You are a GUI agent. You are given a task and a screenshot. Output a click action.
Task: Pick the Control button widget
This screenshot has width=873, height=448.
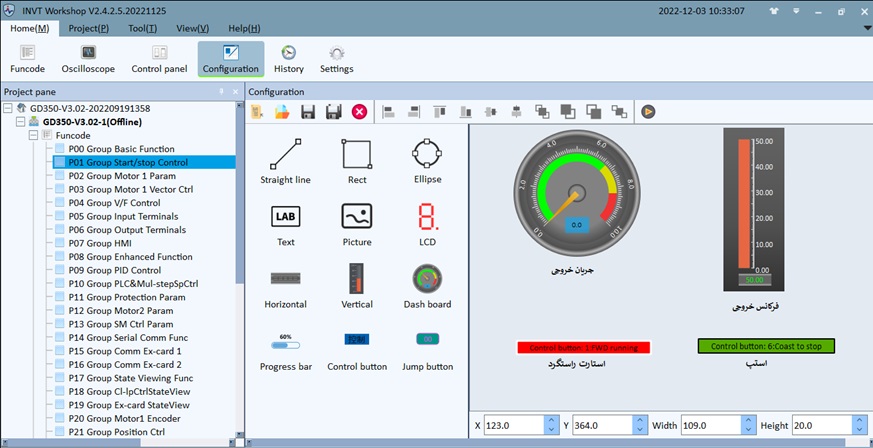pos(357,351)
